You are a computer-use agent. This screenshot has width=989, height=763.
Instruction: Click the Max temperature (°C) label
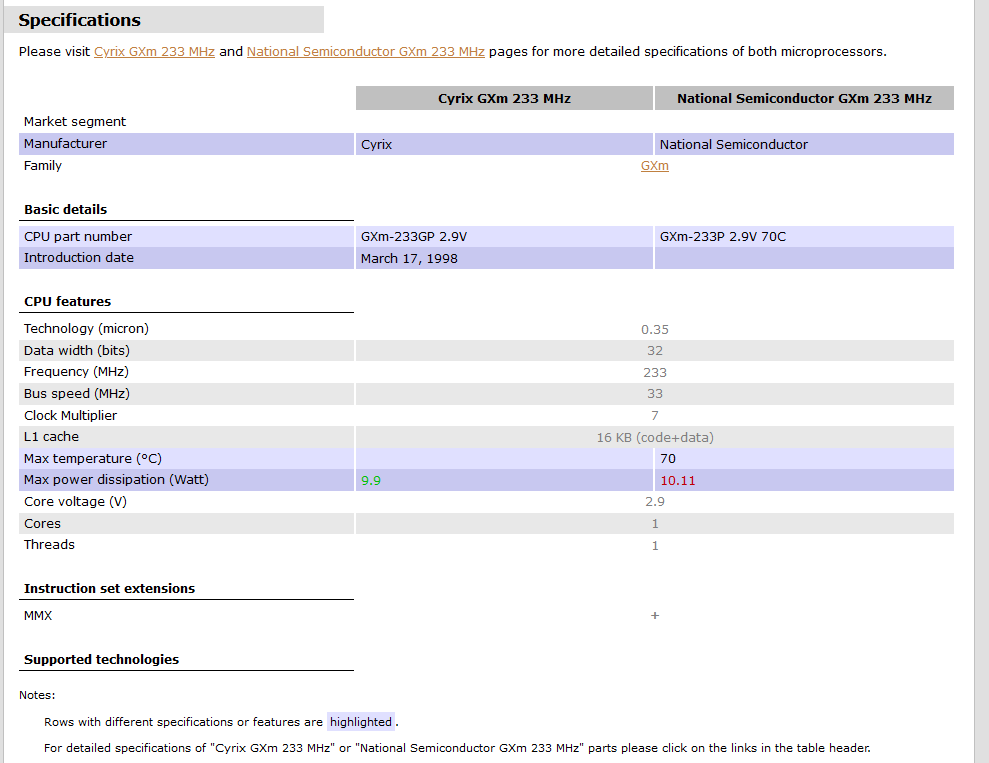click(93, 458)
